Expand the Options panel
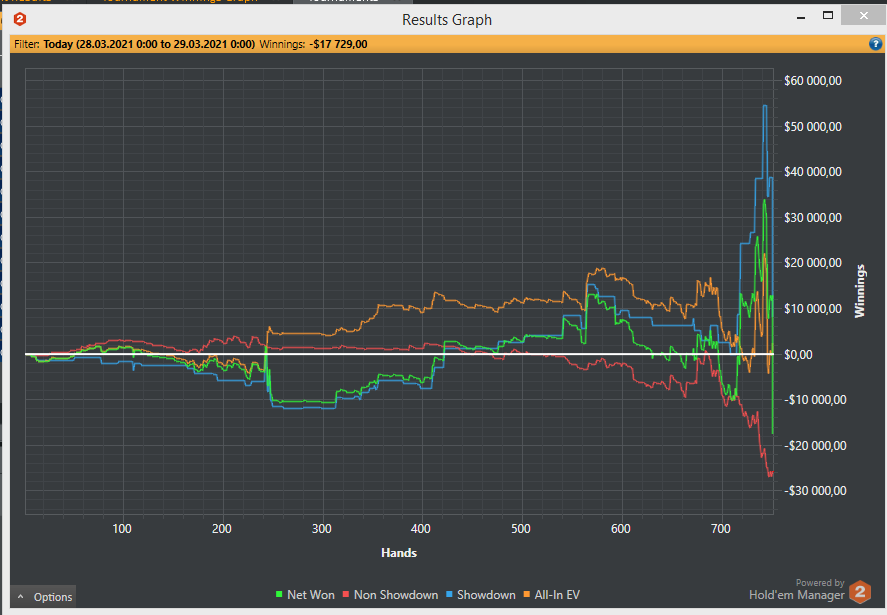This screenshot has width=887, height=615. pyautogui.click(x=44, y=597)
